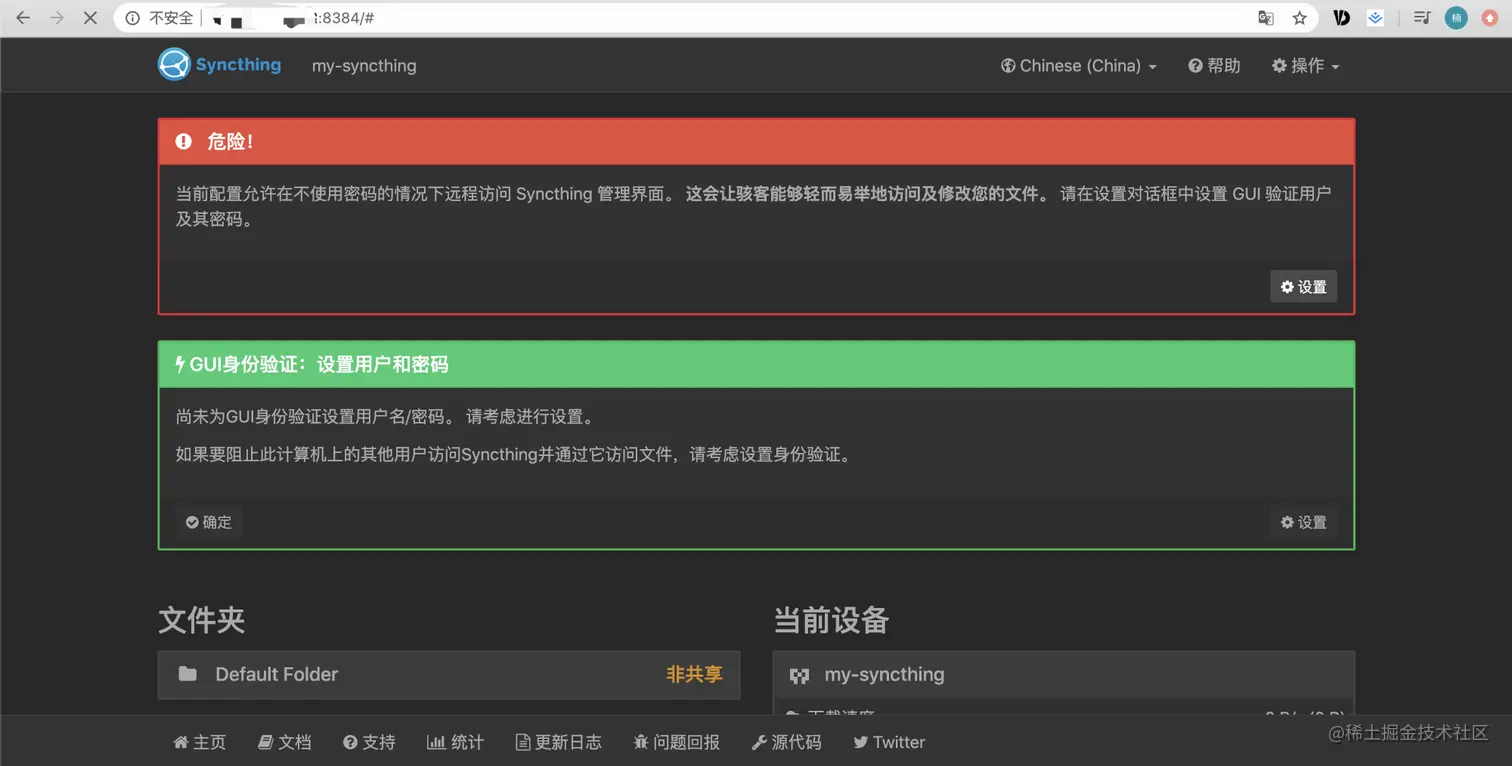
Task: Expand the my-syncthing device row
Action: click(x=1064, y=675)
